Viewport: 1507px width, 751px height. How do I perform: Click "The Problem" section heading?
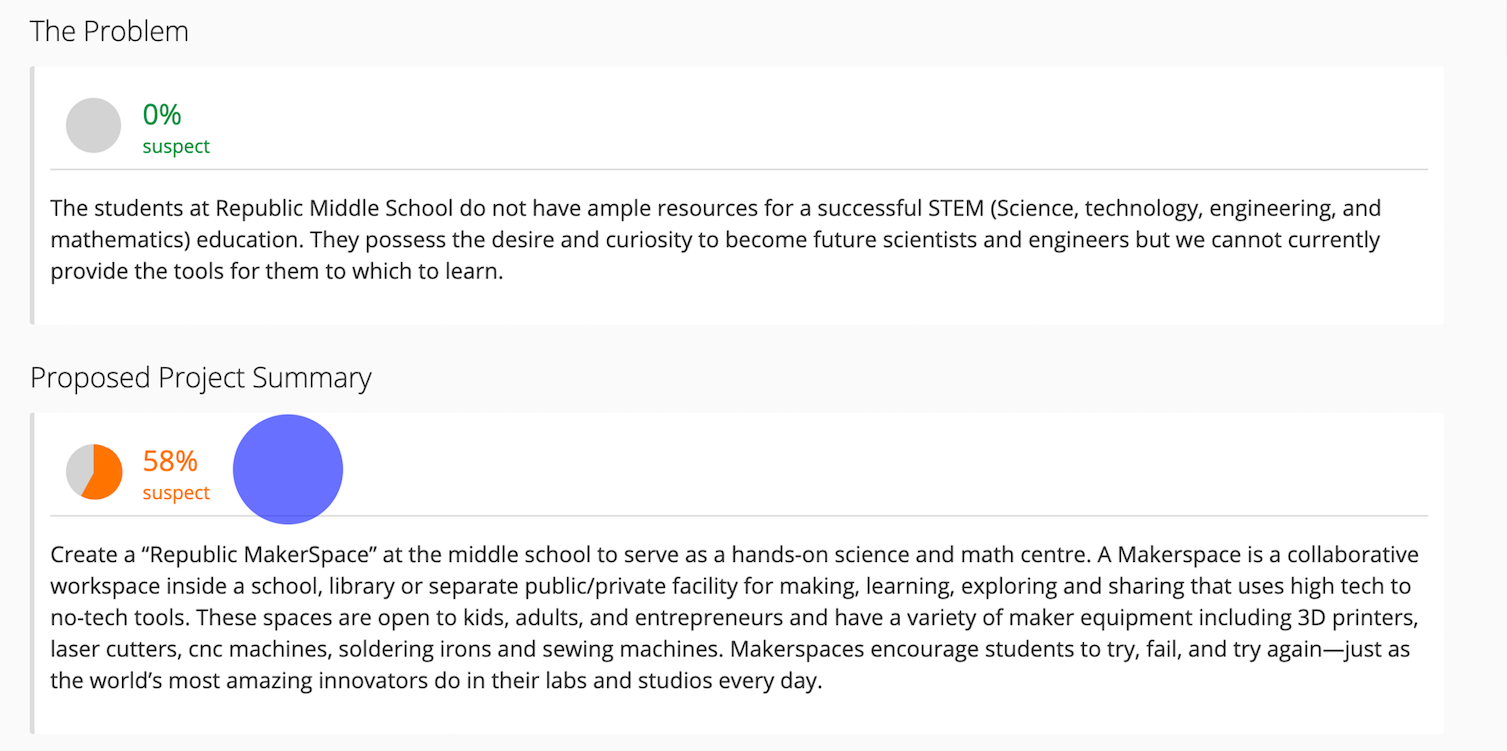click(109, 31)
